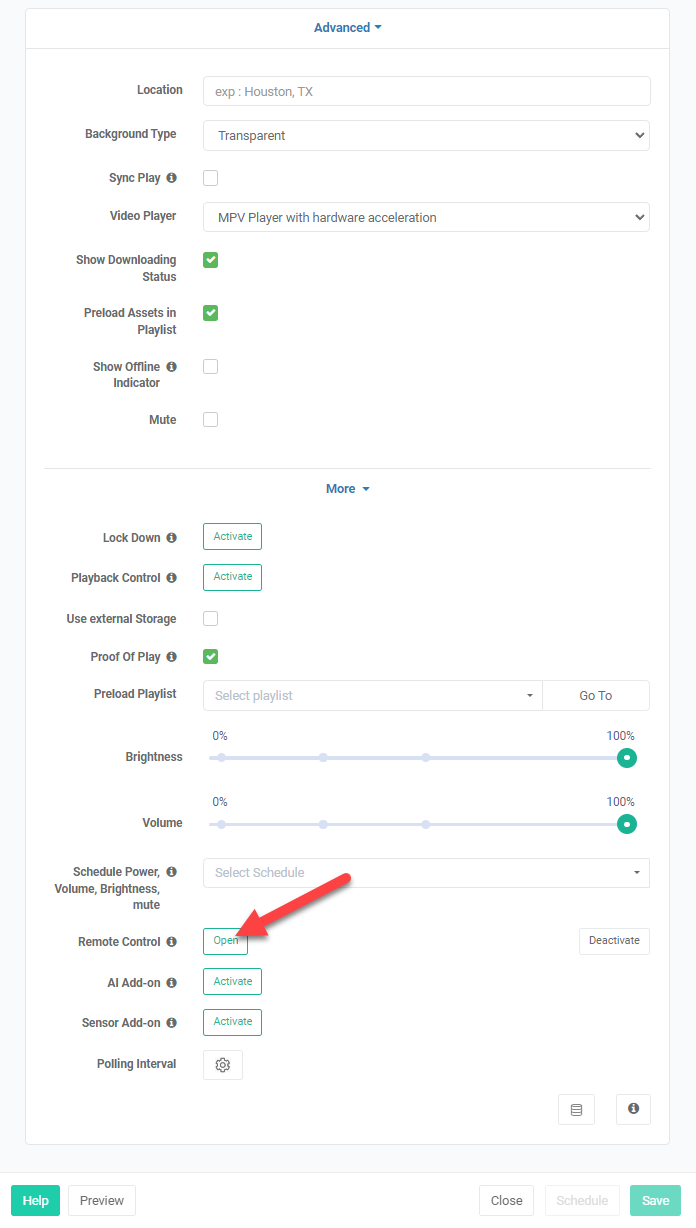Open Remote Control with the Open button

point(225,941)
